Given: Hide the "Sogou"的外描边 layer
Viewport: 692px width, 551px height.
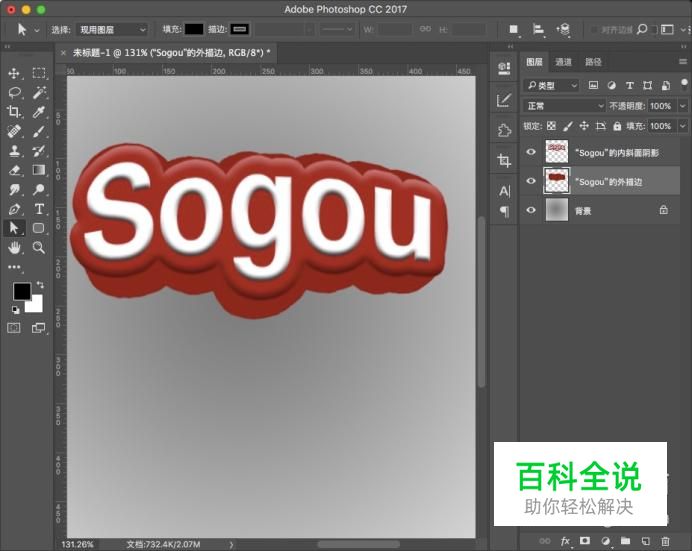Looking at the screenshot, I should click(x=531, y=181).
